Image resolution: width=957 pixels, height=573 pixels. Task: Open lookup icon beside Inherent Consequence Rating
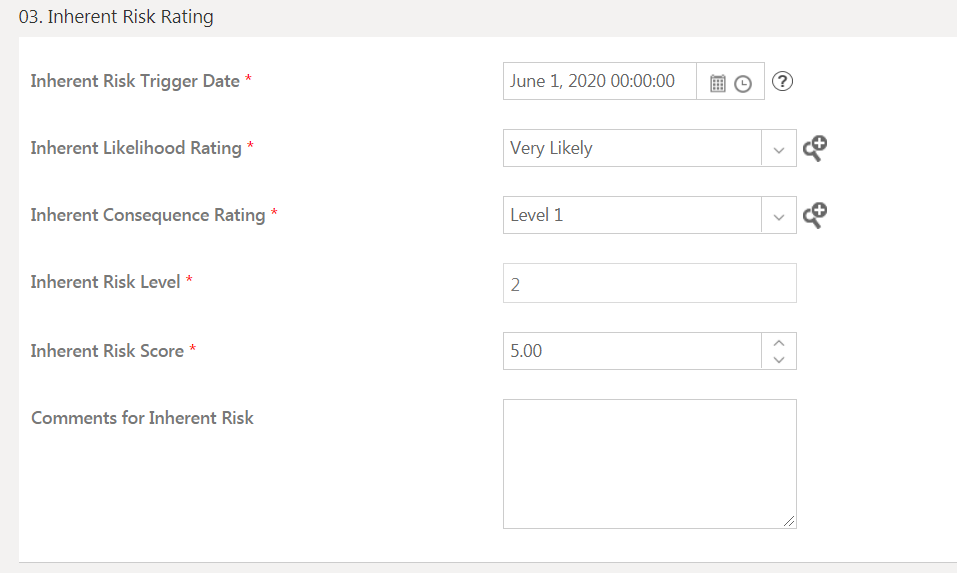pyautogui.click(x=815, y=215)
